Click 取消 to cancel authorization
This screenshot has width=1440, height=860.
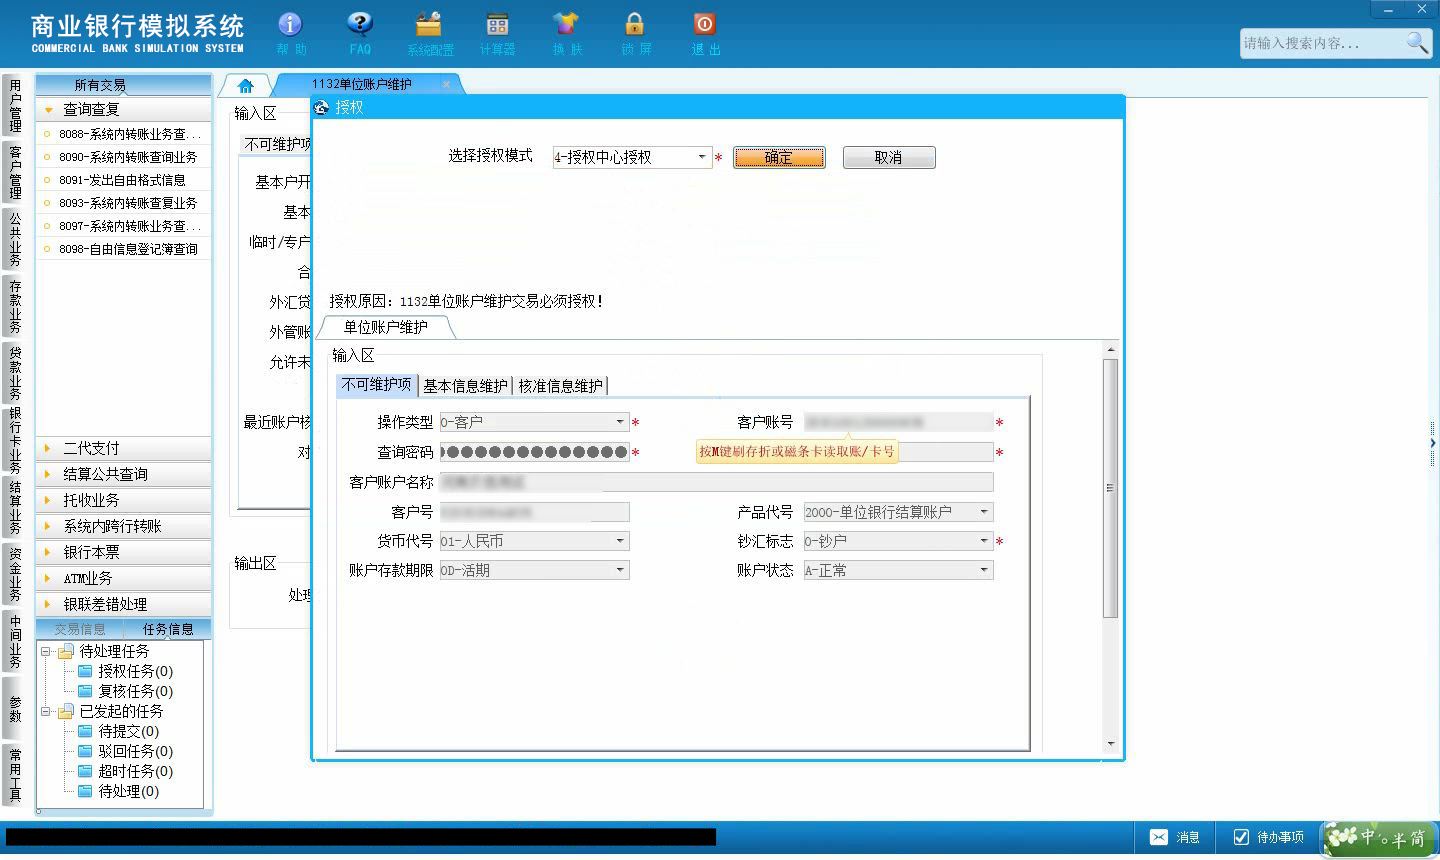[x=888, y=157]
